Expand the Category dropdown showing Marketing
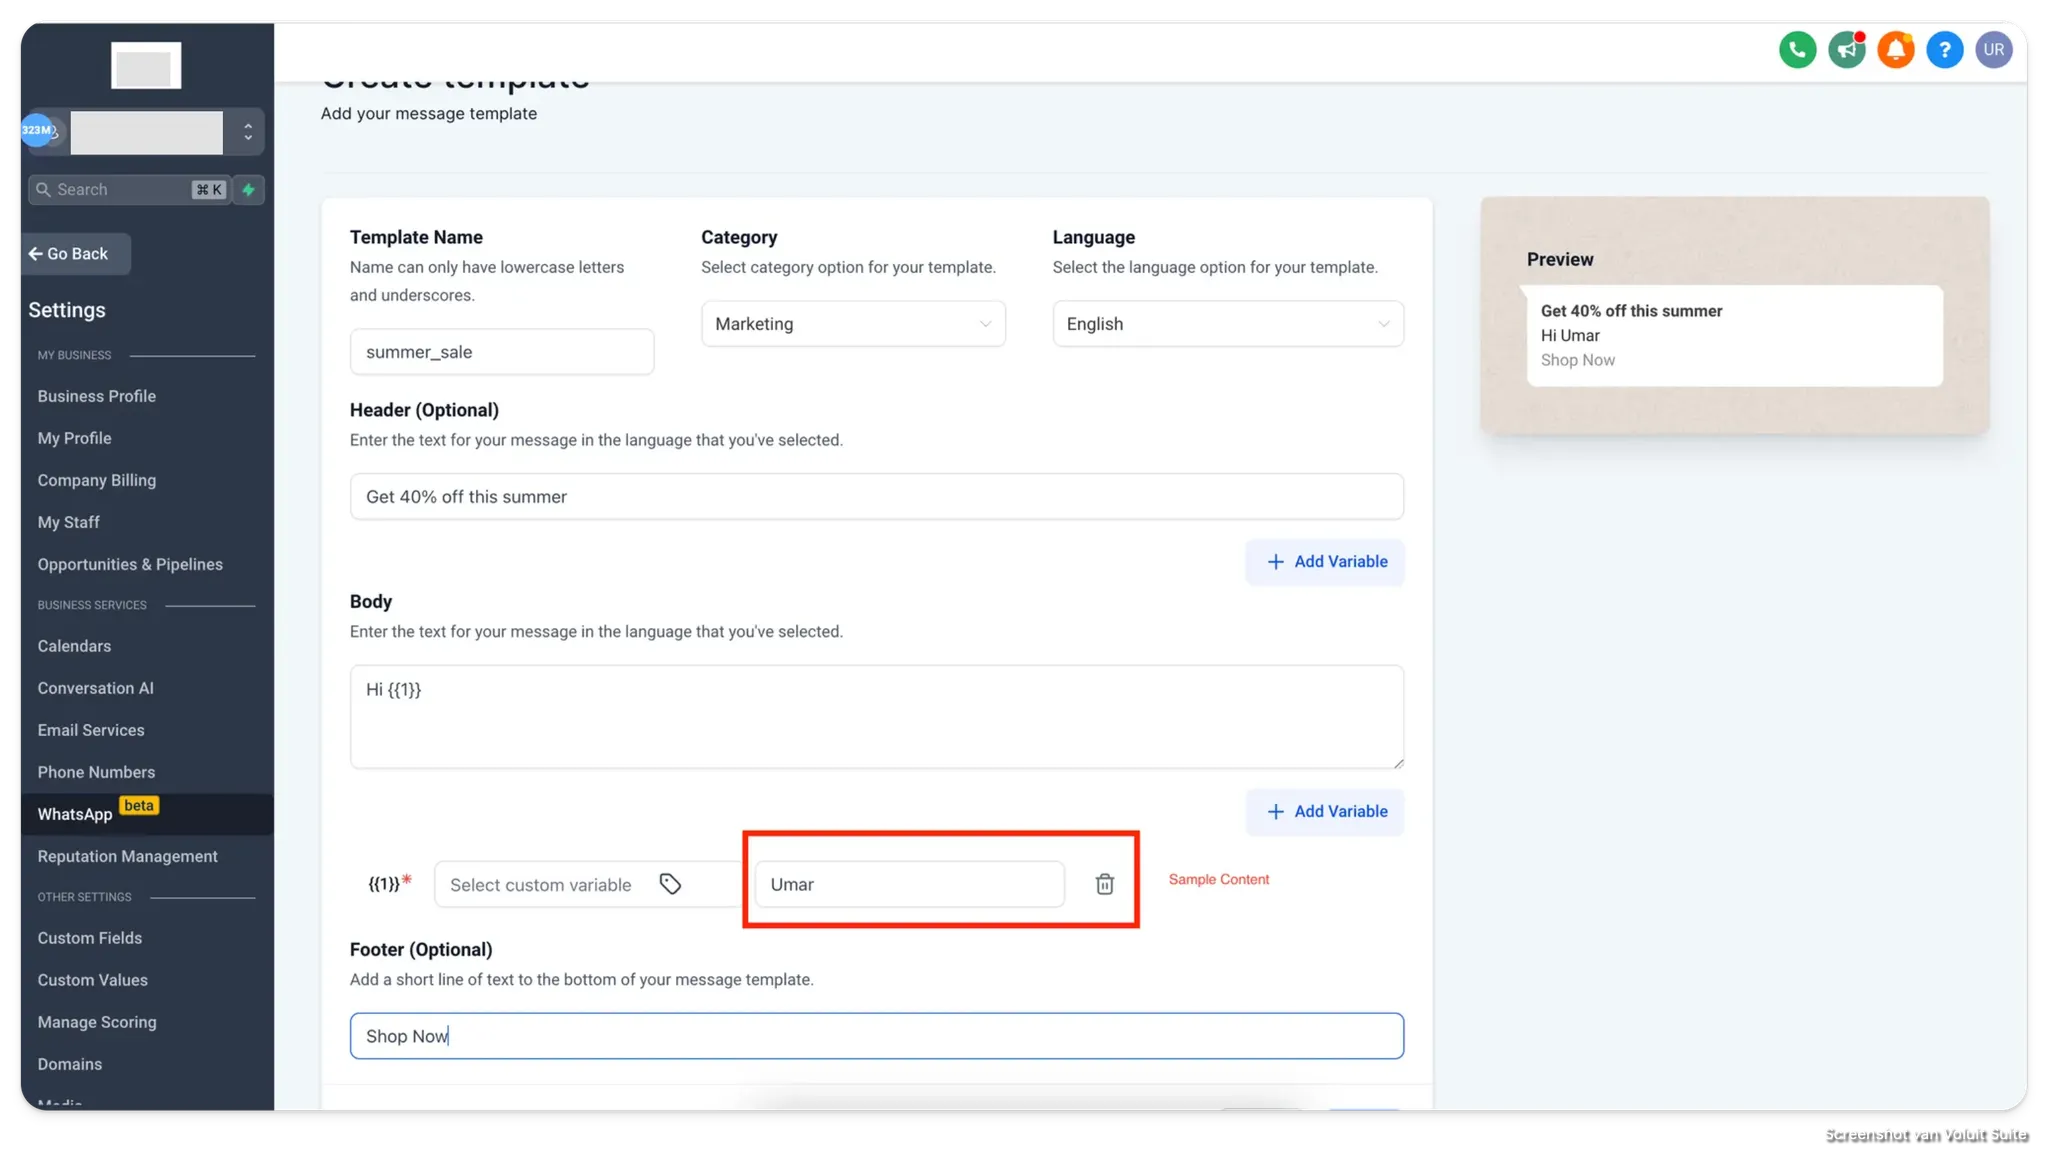This screenshot has width=2048, height=1164. 853,324
